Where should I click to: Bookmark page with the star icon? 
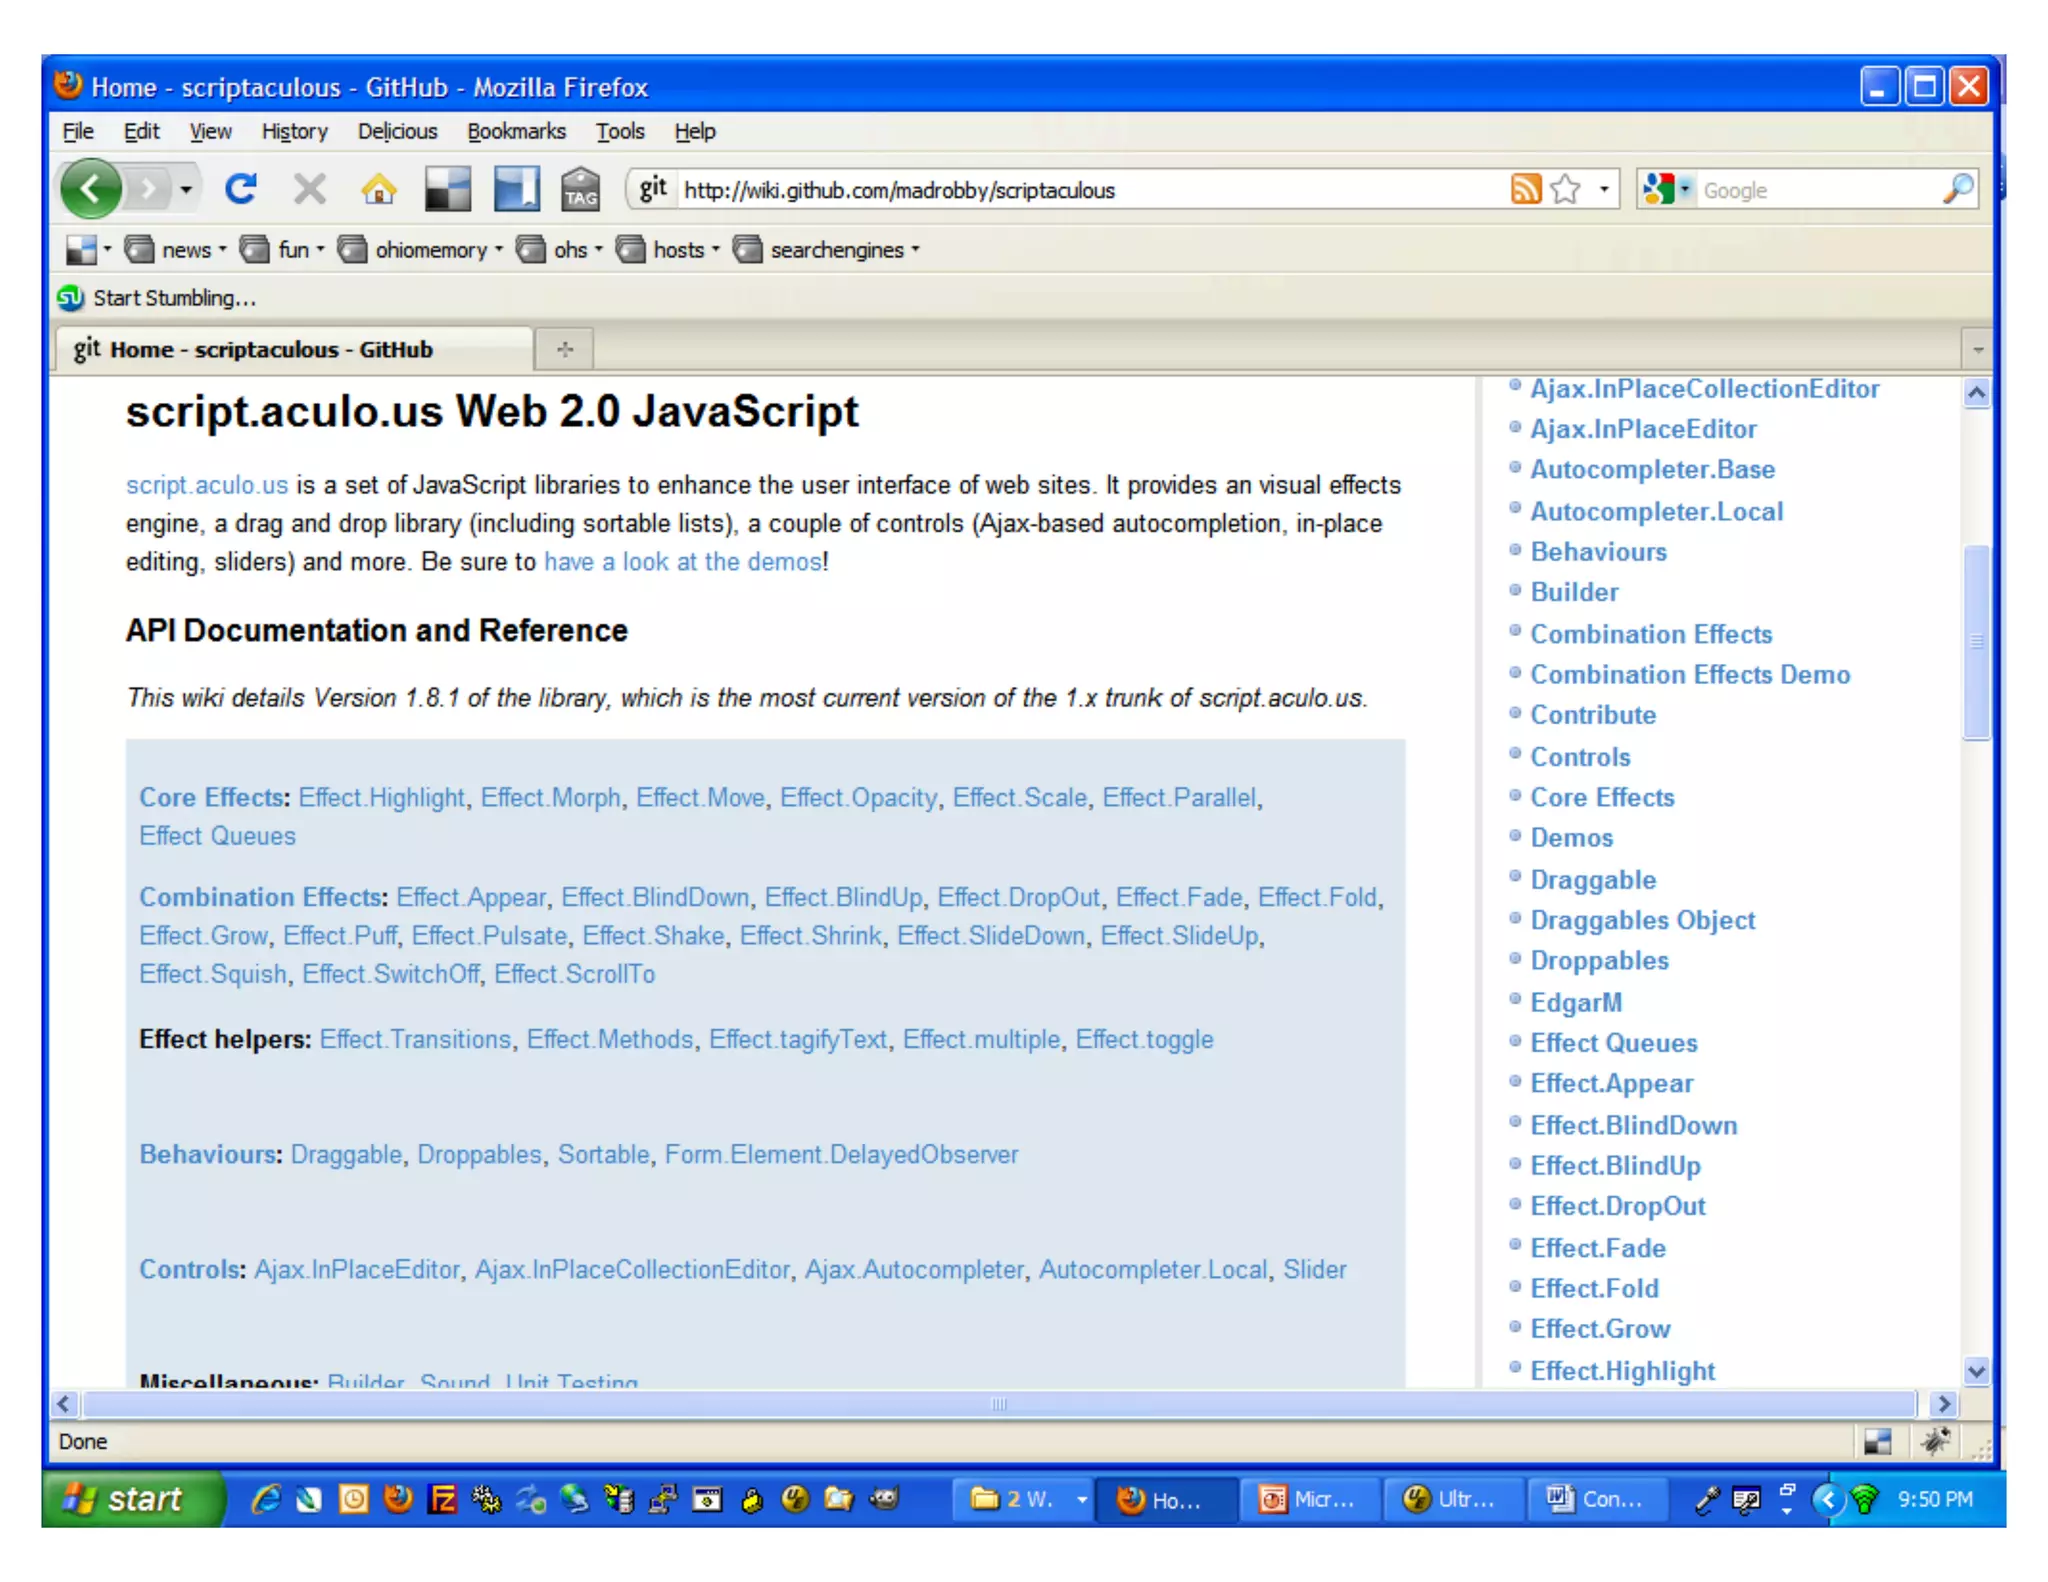click(1566, 189)
